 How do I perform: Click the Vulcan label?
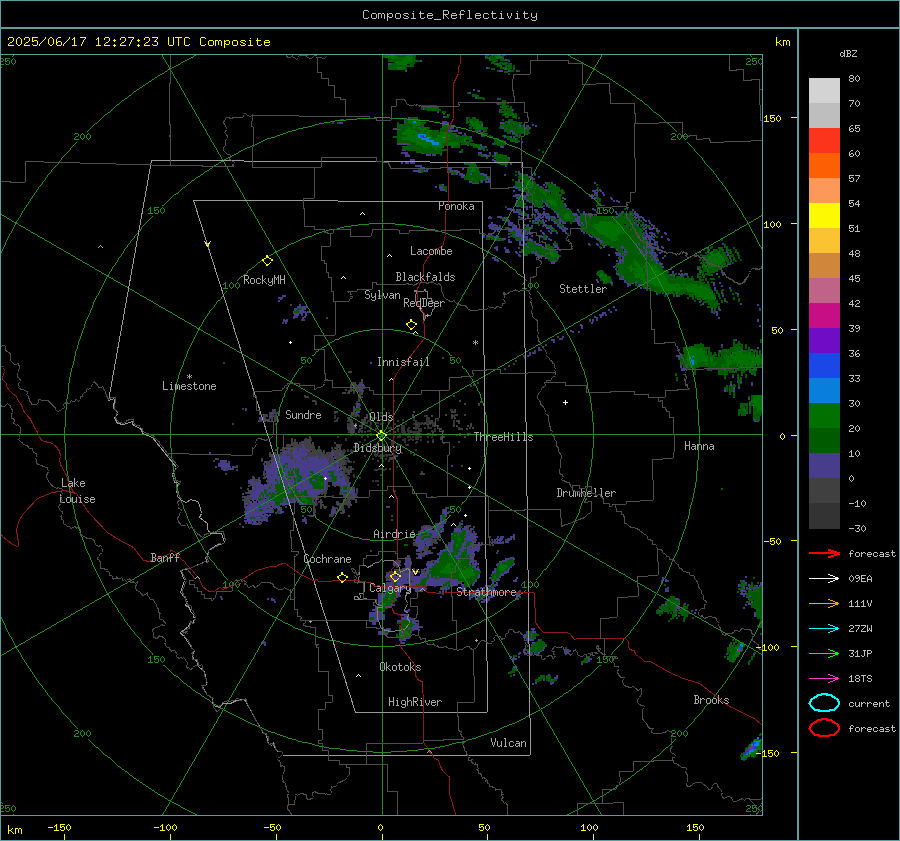(509, 743)
